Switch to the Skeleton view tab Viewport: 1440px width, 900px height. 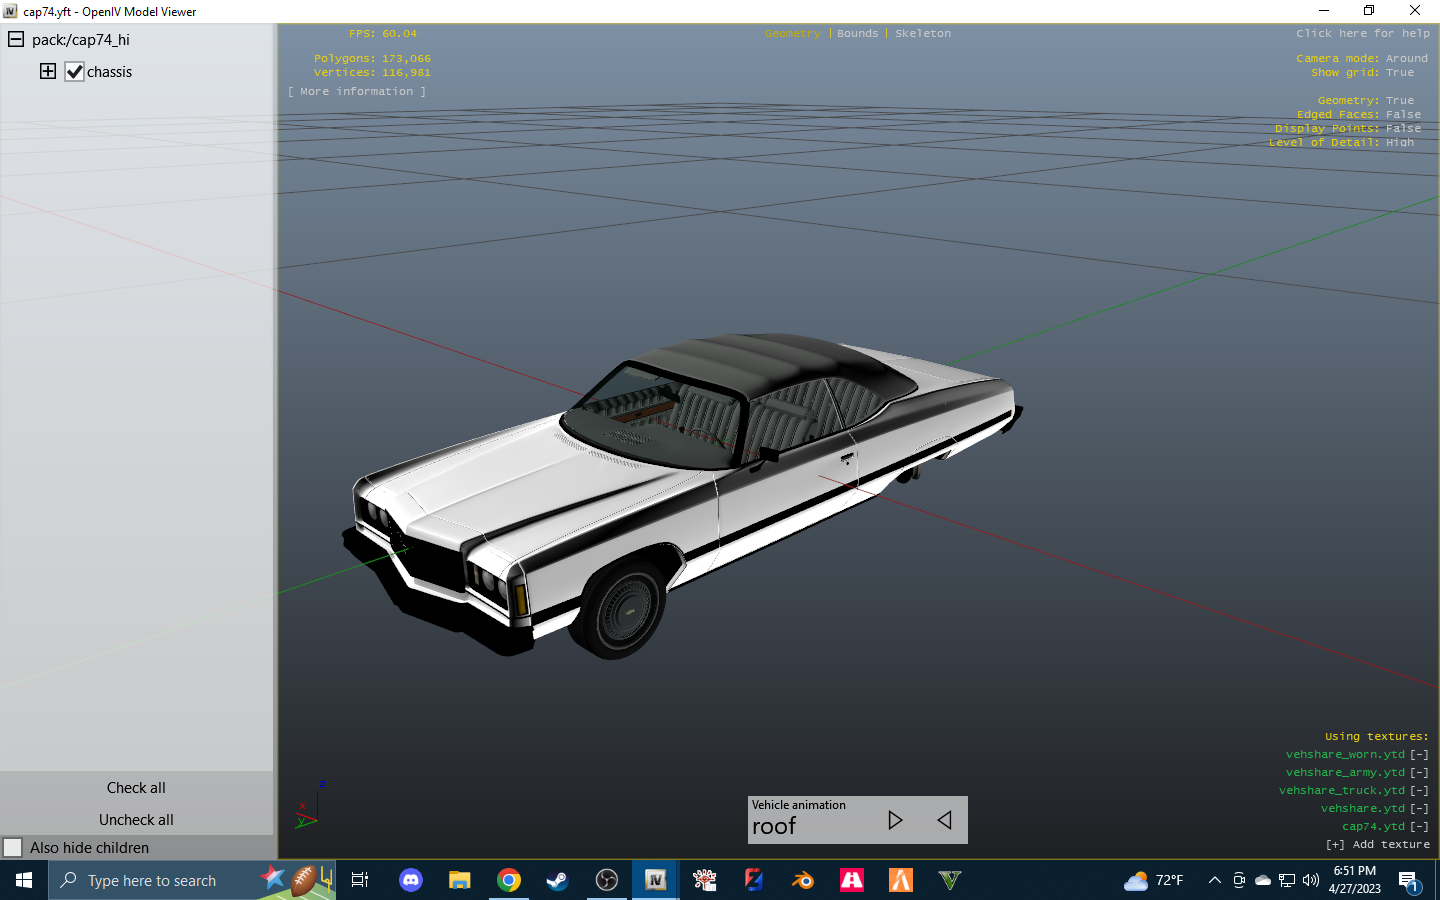[922, 34]
